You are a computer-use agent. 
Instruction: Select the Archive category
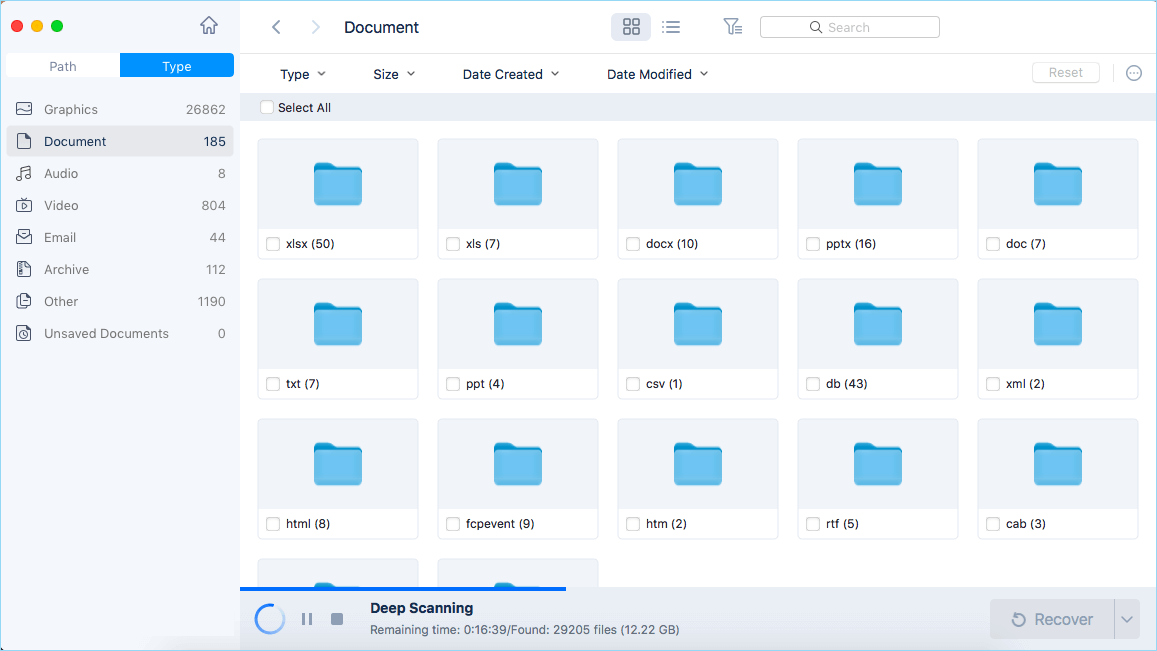(x=64, y=269)
